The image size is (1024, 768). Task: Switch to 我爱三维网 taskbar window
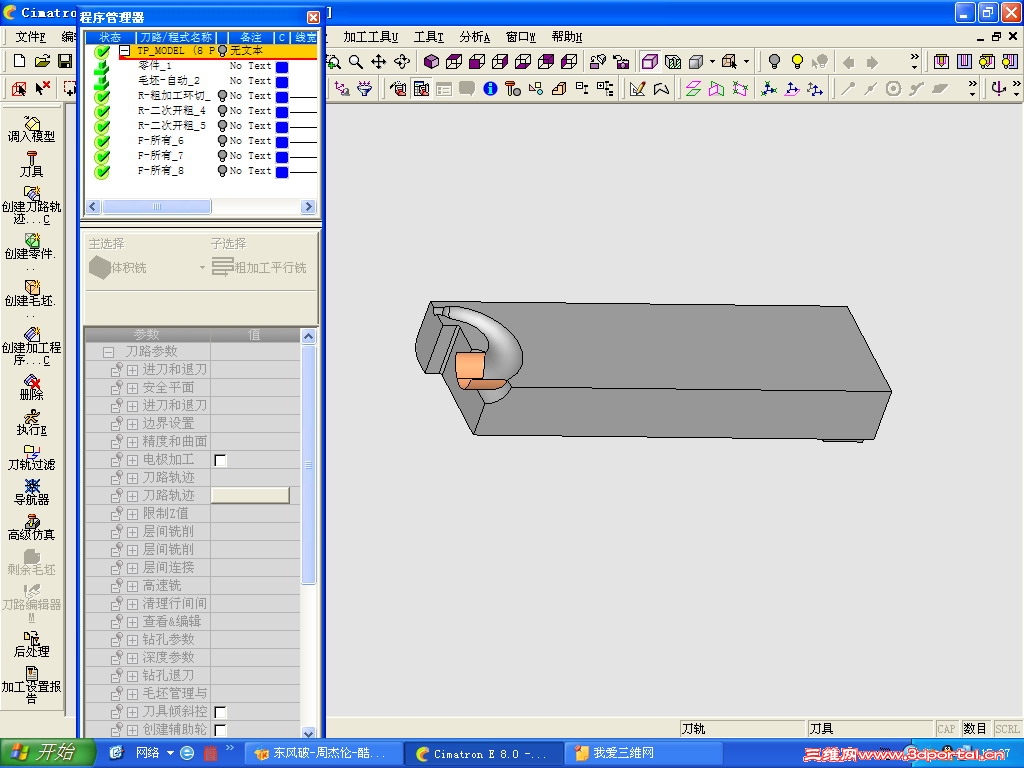click(x=643, y=753)
